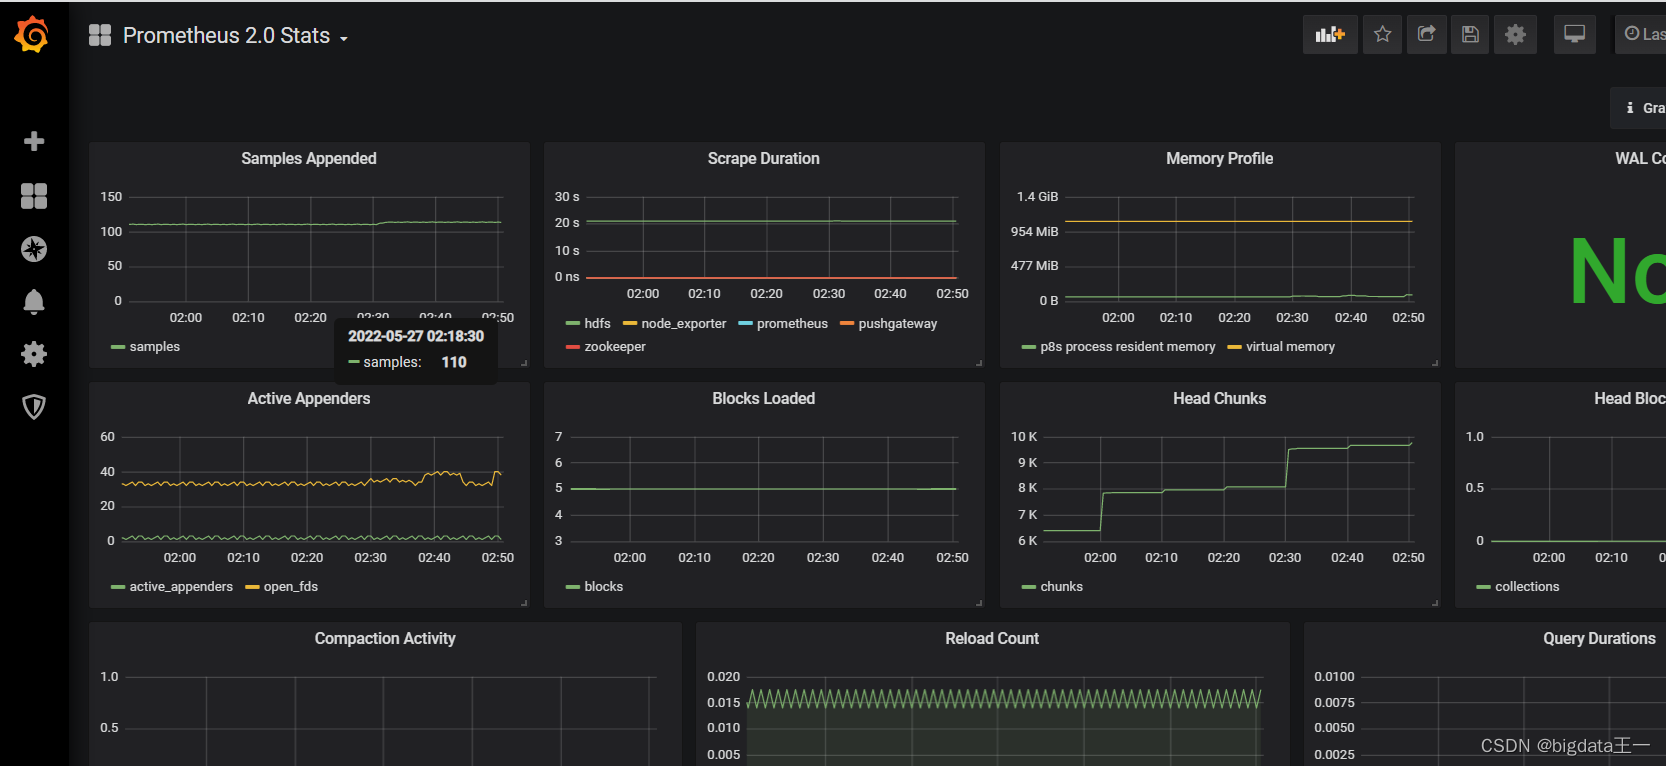Open the Head Chunks panel title menu
This screenshot has height=766, width=1666.
pos(1220,399)
